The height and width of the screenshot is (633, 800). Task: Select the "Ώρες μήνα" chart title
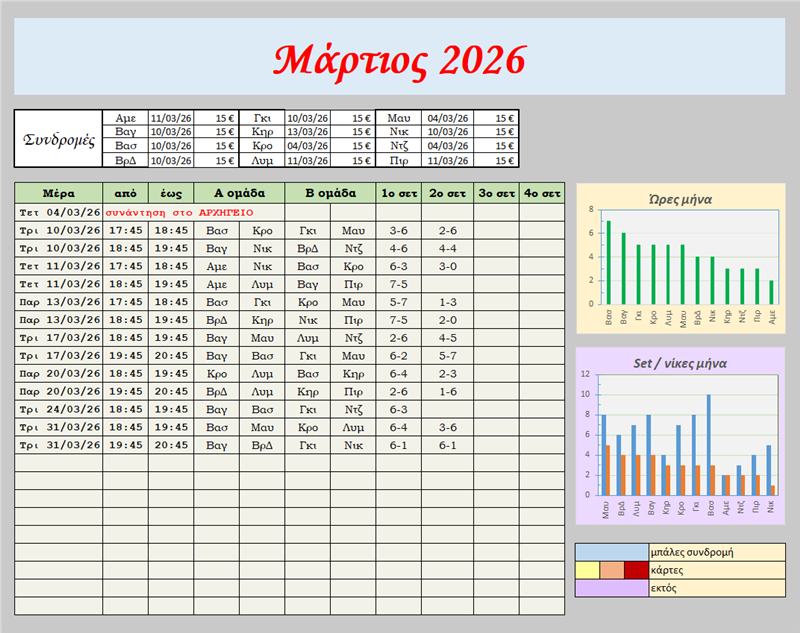(679, 199)
